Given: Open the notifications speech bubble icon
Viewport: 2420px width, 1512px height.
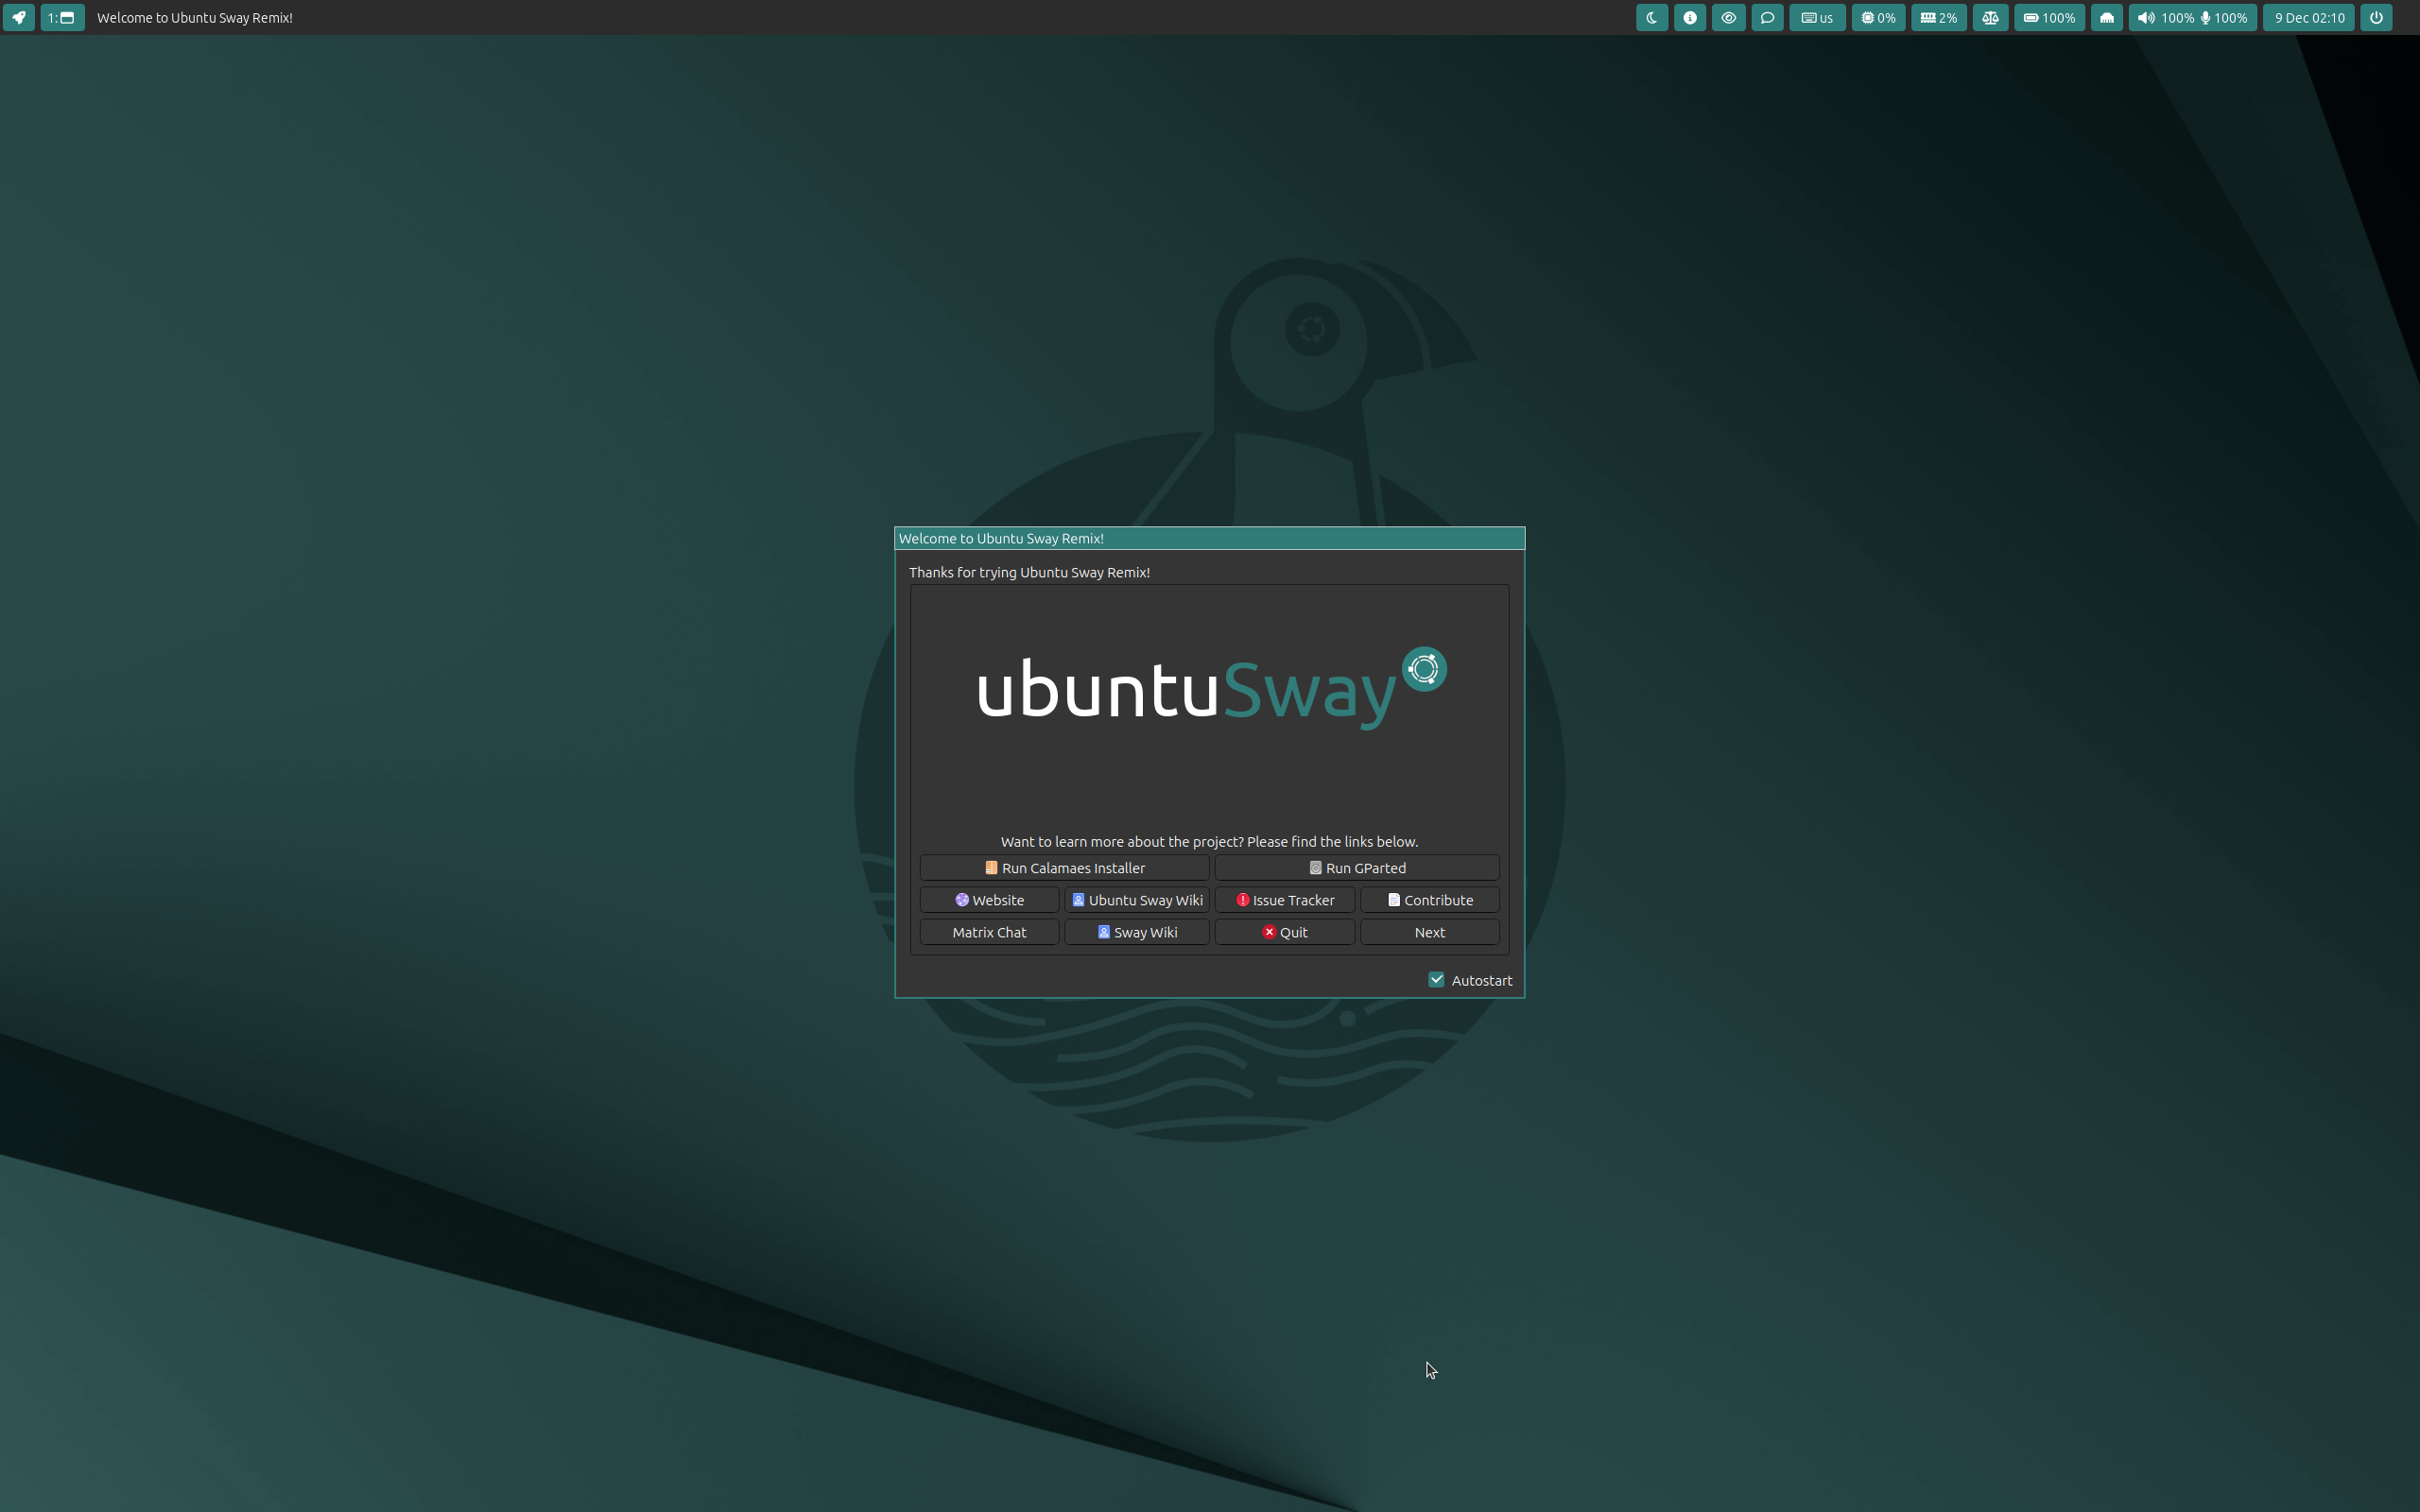Looking at the screenshot, I should 1767,17.
